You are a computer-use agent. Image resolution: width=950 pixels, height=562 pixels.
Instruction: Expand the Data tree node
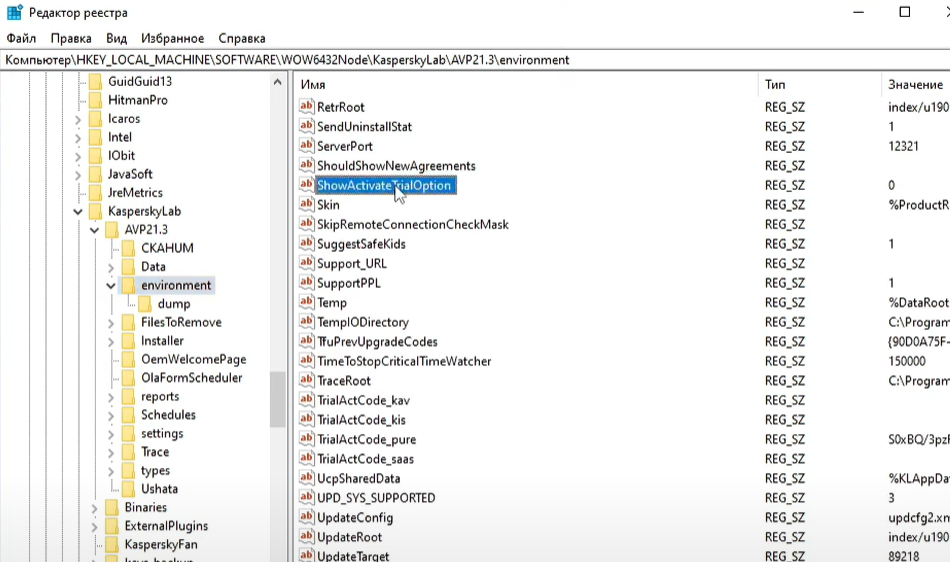click(111, 267)
